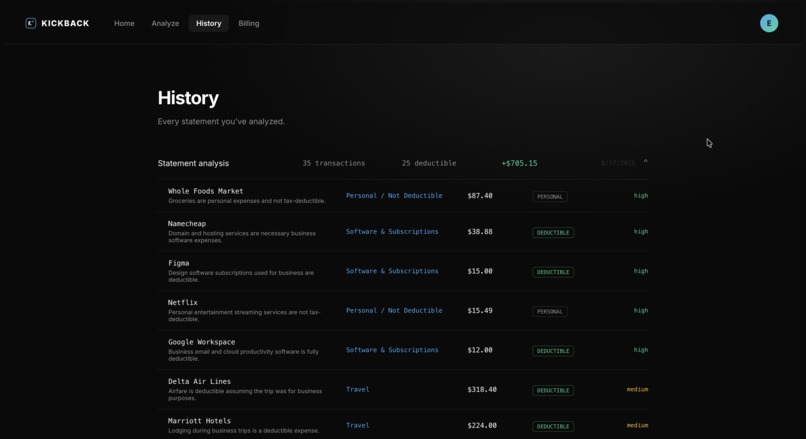Select the Namecheap transaction name
The width and height of the screenshot is (806, 439).
coord(187,224)
